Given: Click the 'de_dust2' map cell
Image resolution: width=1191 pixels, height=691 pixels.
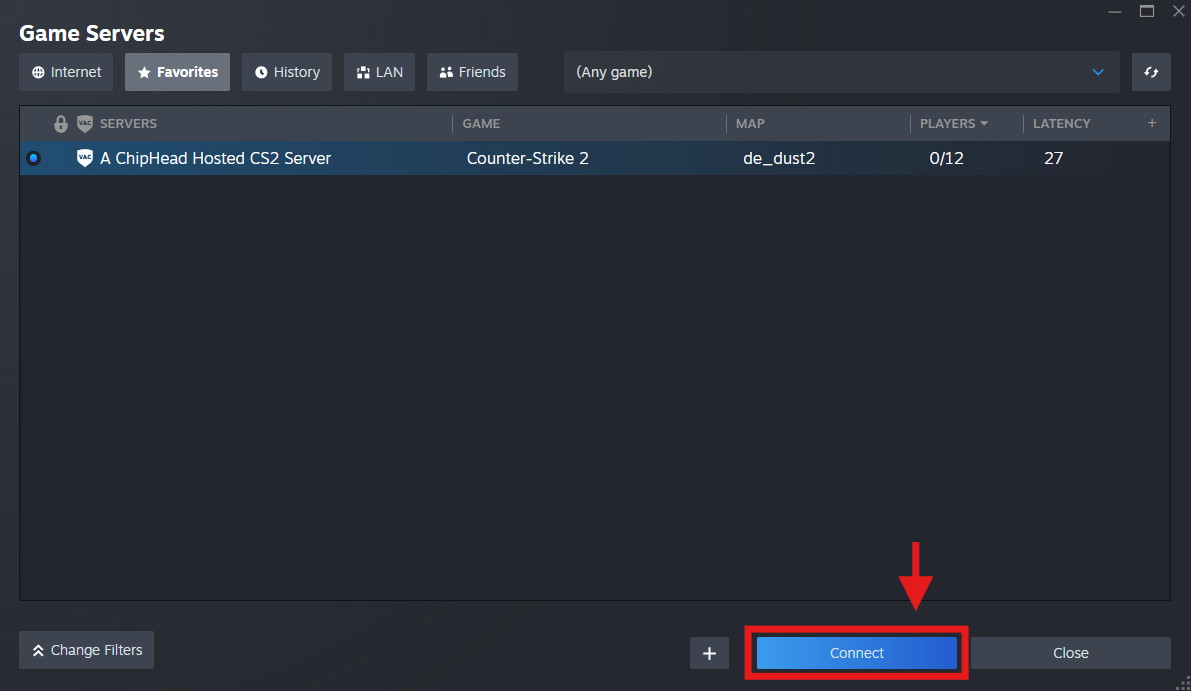Looking at the screenshot, I should [779, 158].
